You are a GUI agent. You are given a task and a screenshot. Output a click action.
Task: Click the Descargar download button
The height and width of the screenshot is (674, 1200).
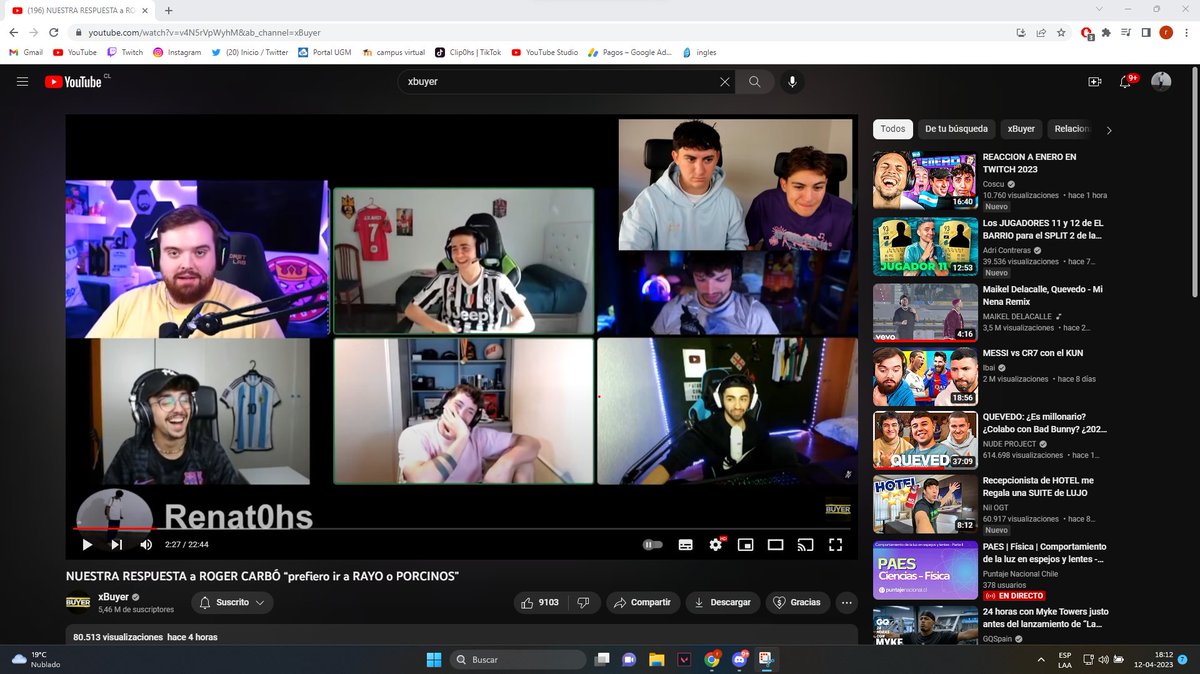(722, 602)
